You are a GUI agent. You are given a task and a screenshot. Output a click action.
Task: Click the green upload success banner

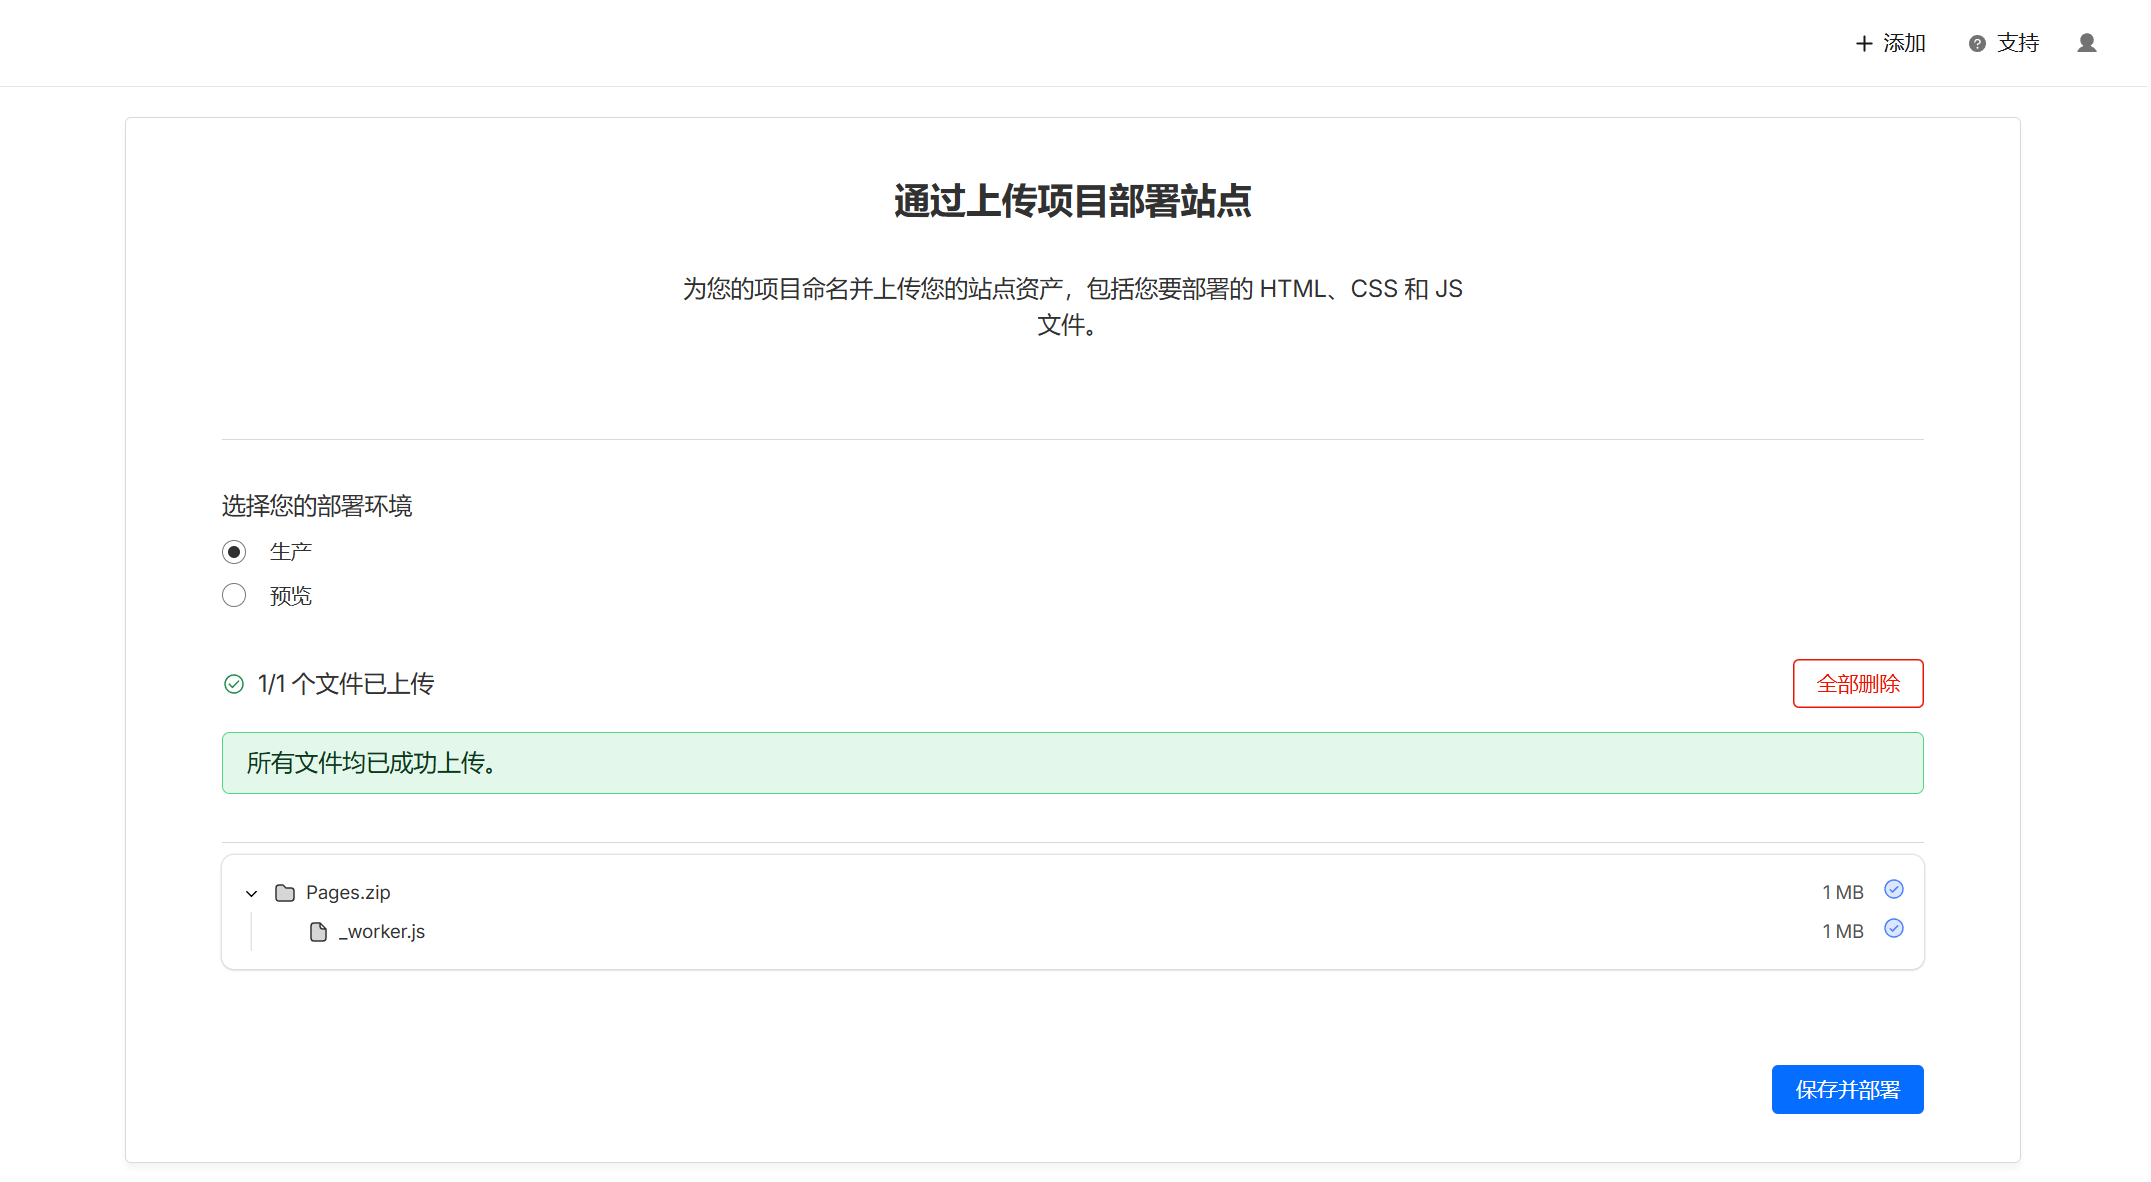tap(1072, 763)
